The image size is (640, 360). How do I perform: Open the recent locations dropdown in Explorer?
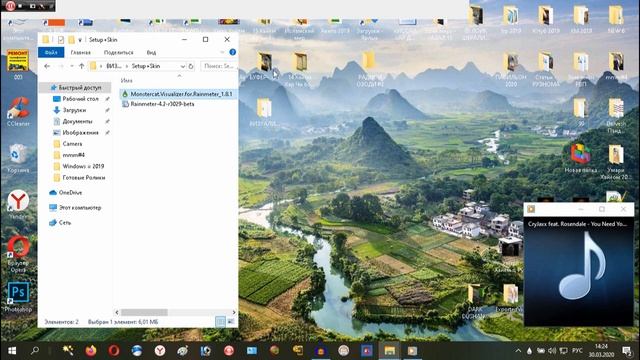(x=71, y=66)
